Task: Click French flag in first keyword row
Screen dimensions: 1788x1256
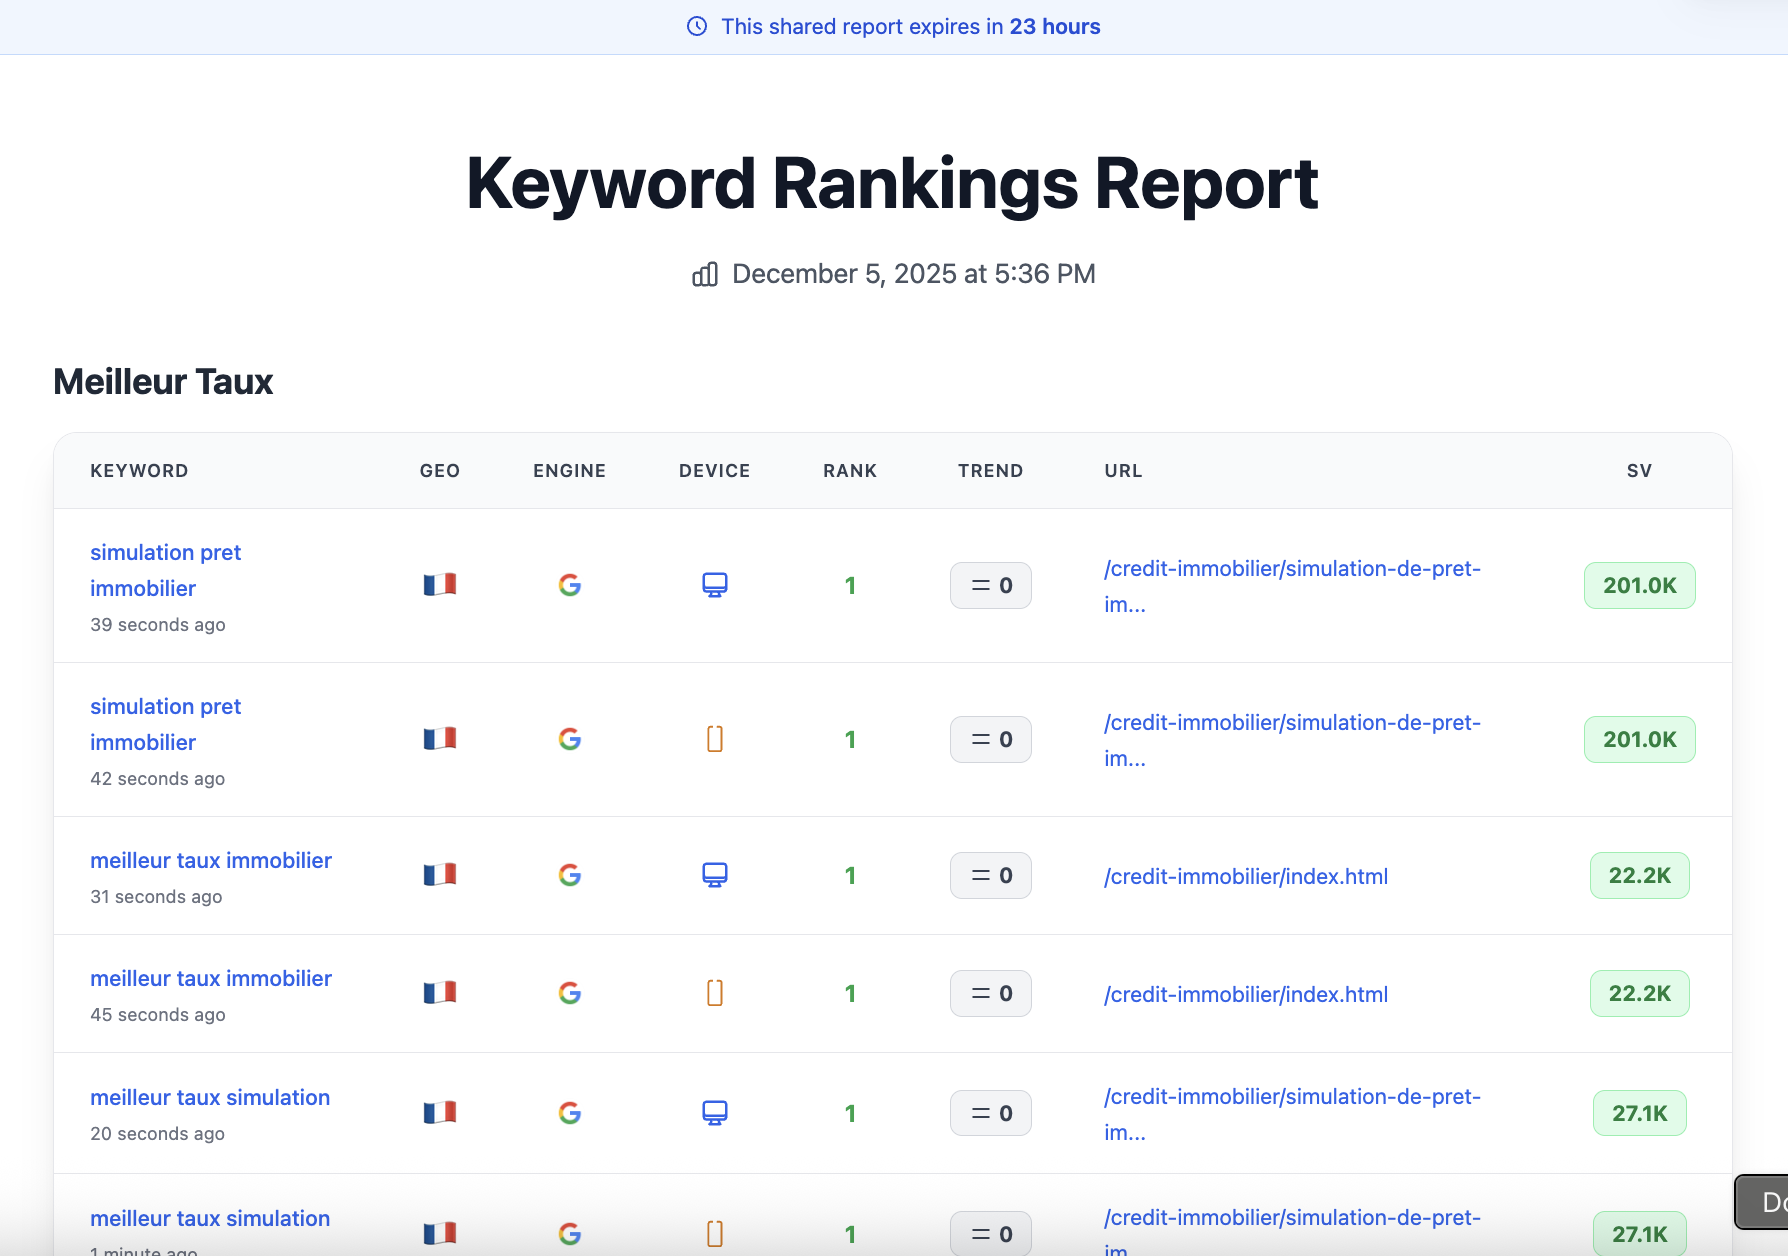Action: (440, 585)
